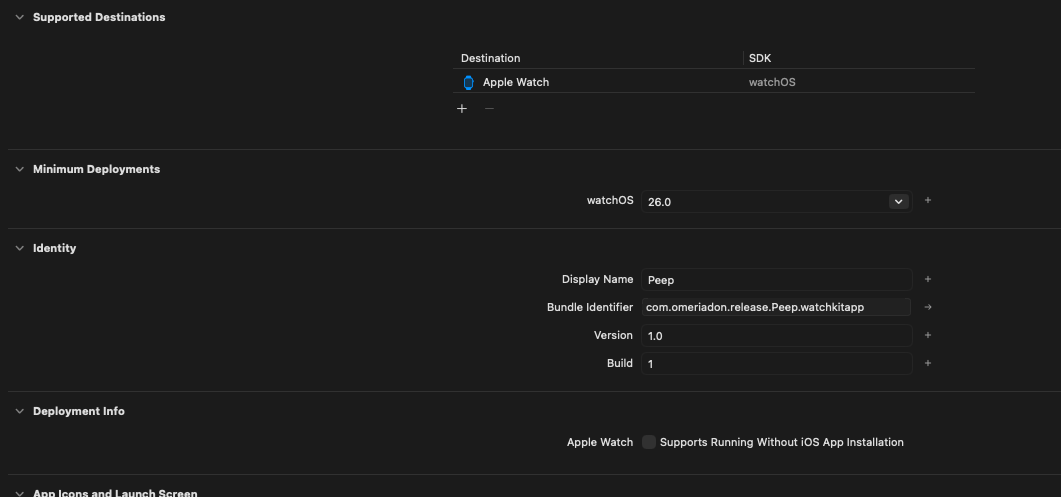Image resolution: width=1061 pixels, height=497 pixels.
Task: Click the plus icon next to Version
Action: 927,336
